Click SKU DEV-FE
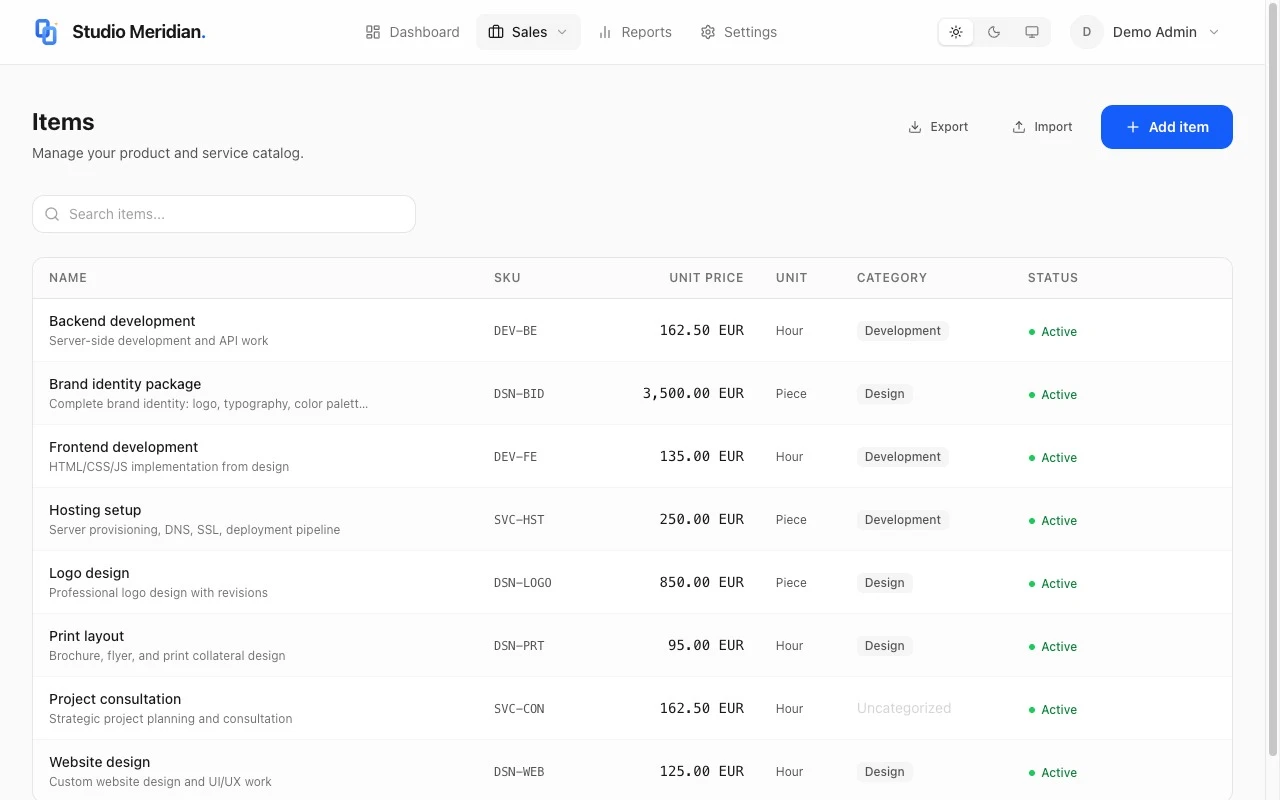Screen dimensions: 1280x800 515,457
